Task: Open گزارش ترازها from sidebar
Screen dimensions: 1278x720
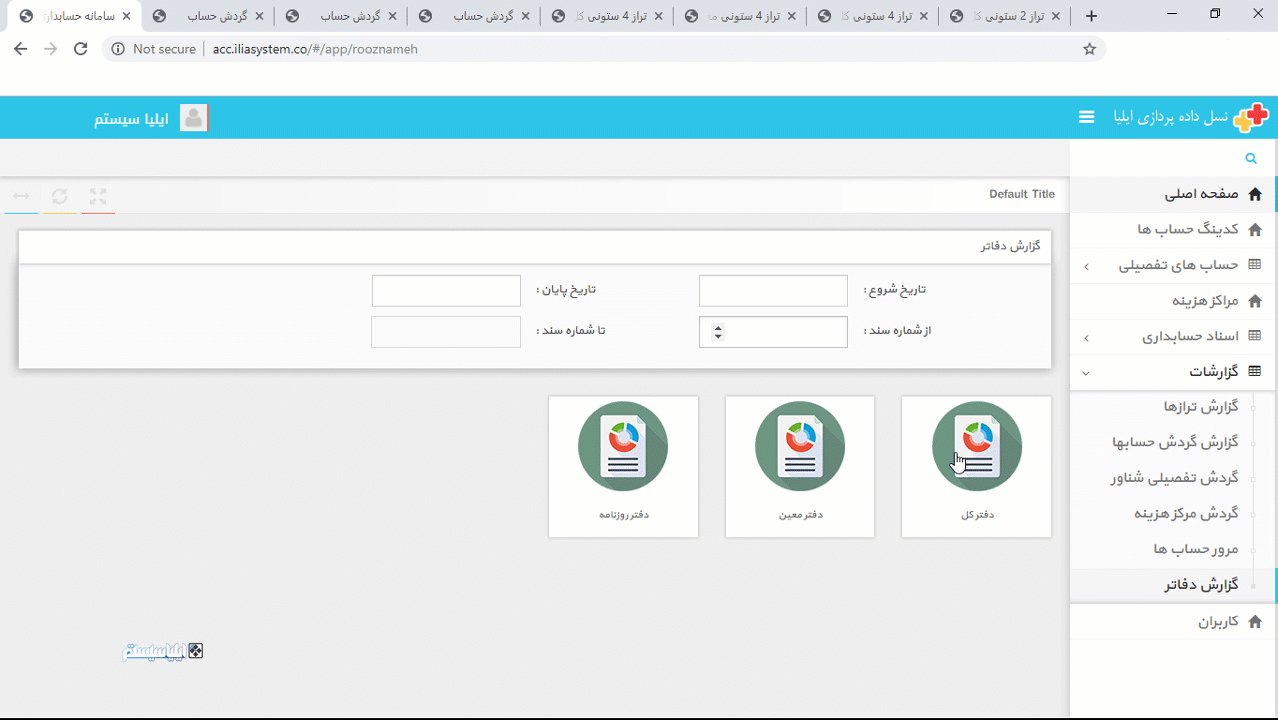Action: point(1200,406)
